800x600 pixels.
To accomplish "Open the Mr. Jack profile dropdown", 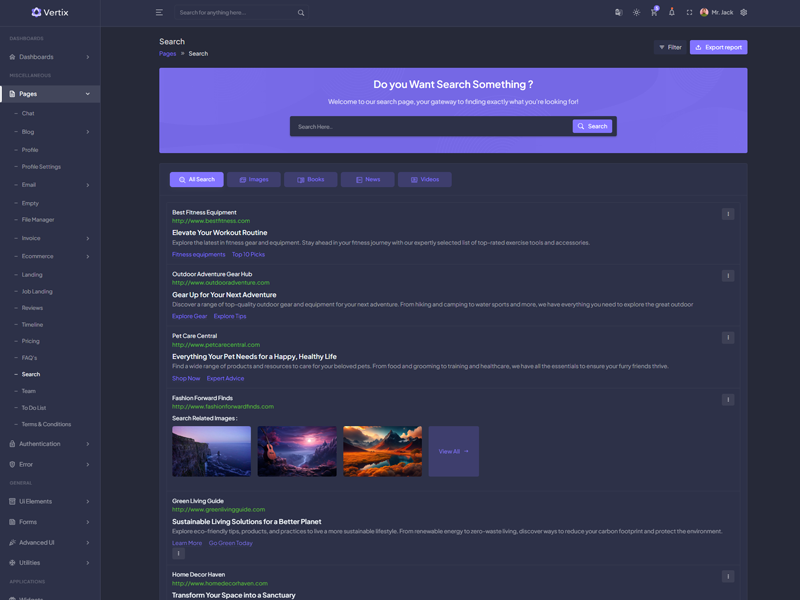I will coord(717,13).
